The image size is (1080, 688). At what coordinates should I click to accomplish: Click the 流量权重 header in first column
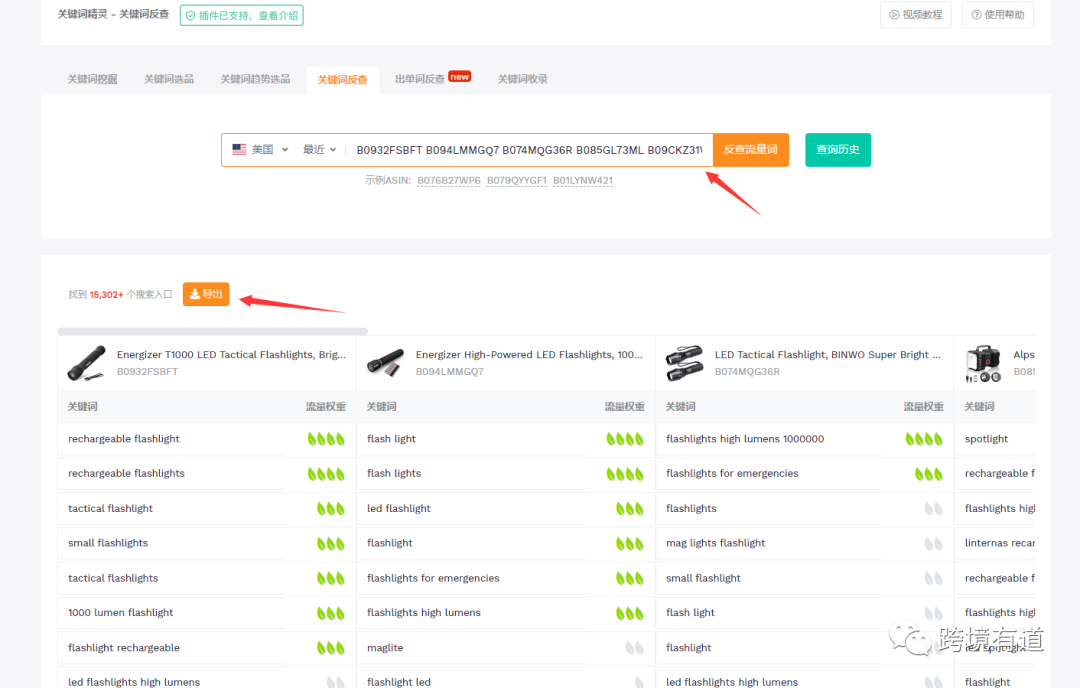click(326, 406)
